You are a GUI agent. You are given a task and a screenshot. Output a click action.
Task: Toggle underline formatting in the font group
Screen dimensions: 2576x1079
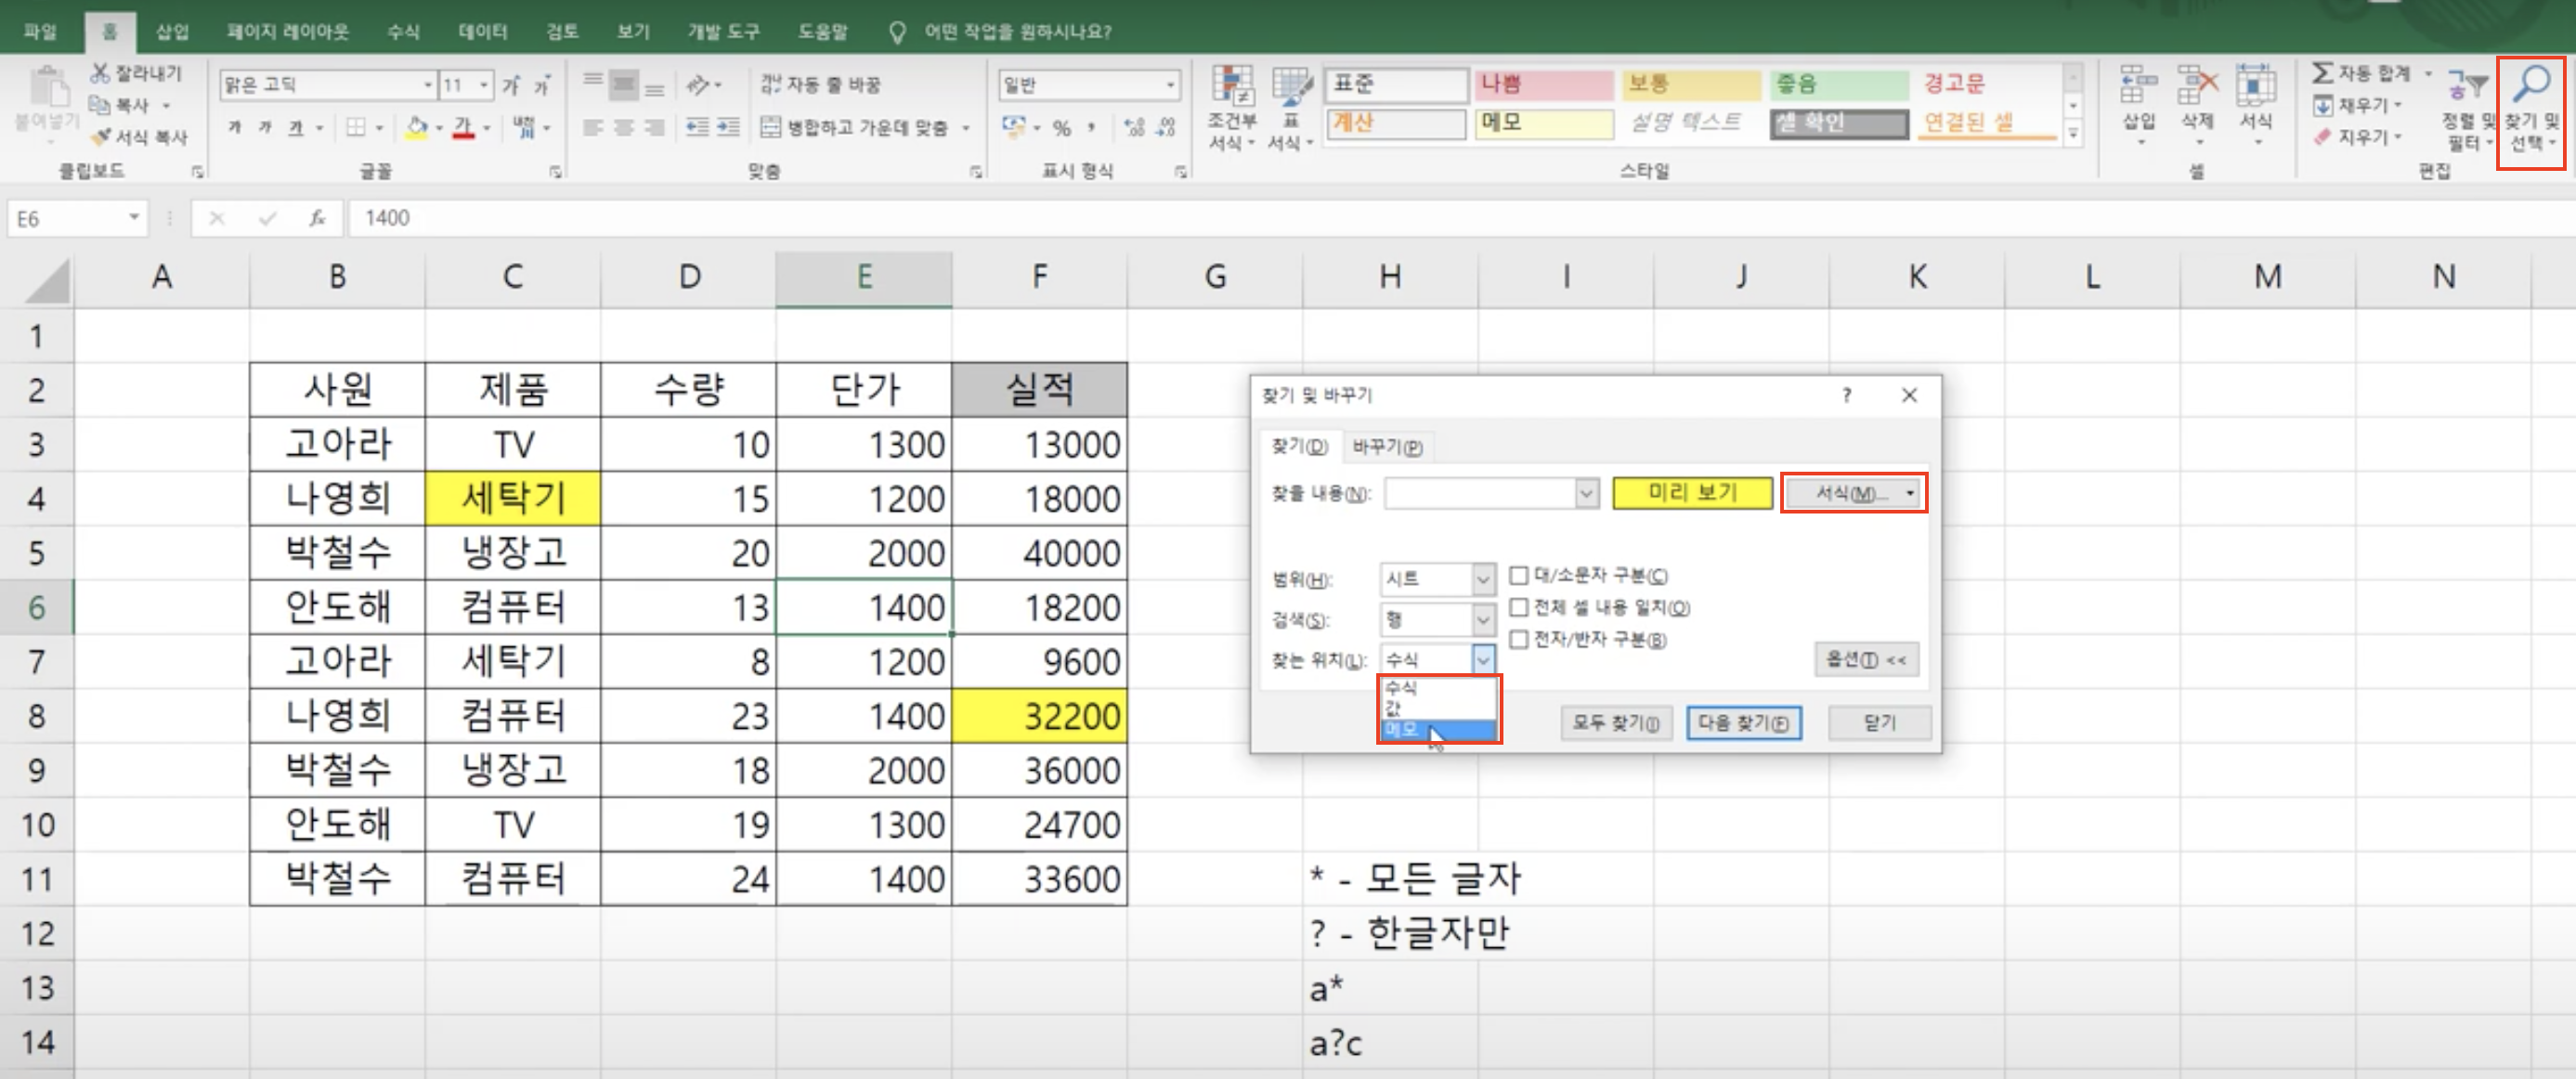(296, 127)
